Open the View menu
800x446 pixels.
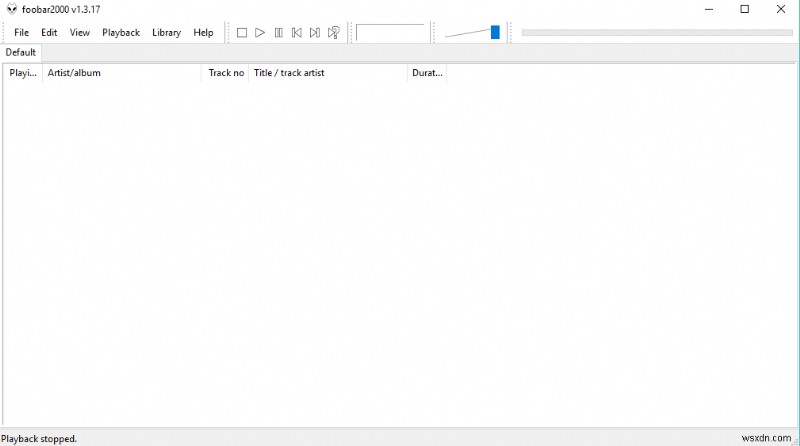click(80, 33)
